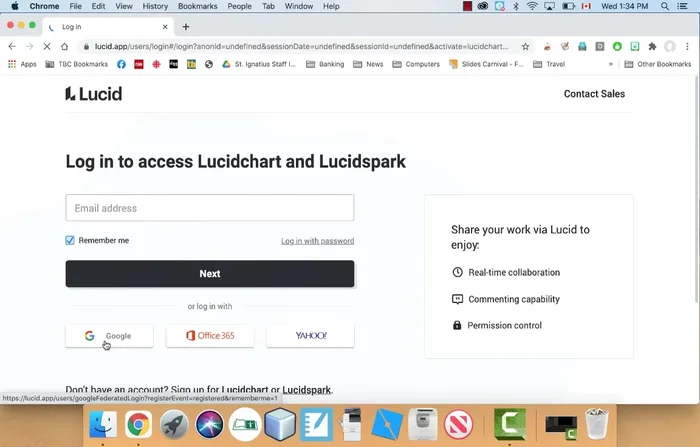Go back in Chrome

pyautogui.click(x=12, y=46)
